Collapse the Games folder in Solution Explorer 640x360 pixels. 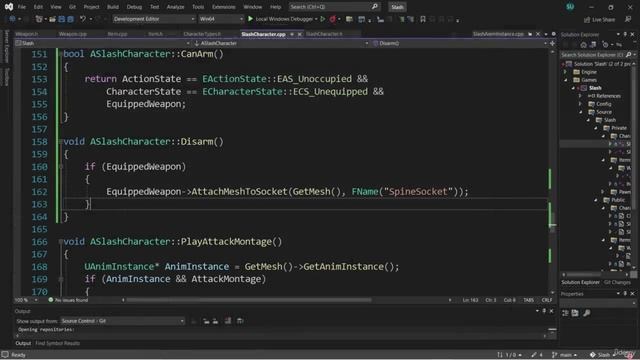pyautogui.click(x=566, y=80)
